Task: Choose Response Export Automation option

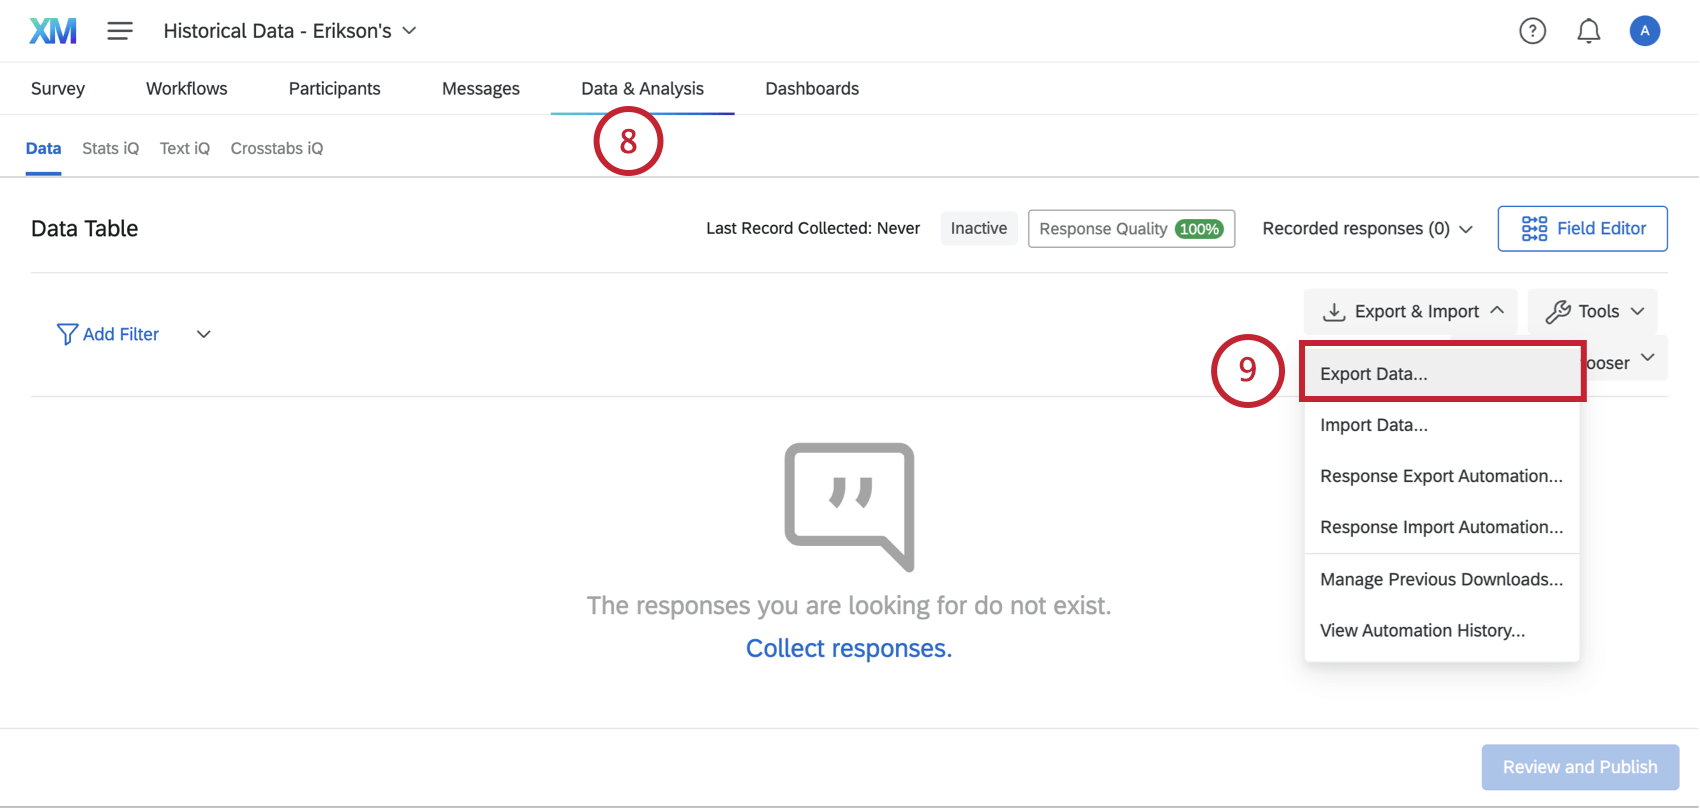Action: click(1442, 476)
